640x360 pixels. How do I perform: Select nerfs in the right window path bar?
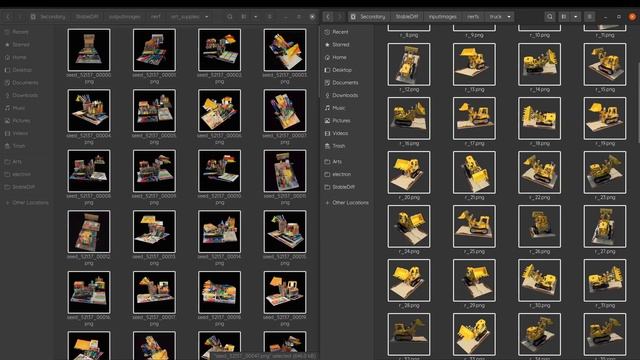click(x=473, y=17)
